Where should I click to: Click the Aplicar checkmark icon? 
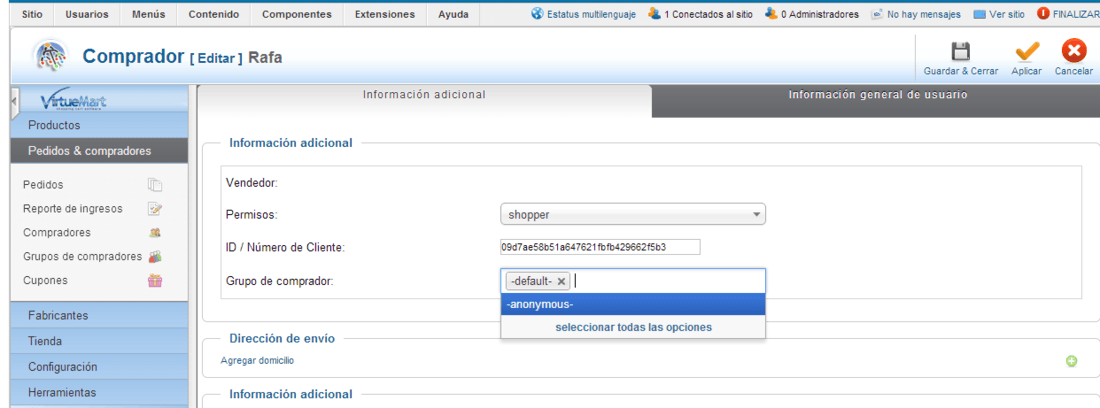coord(1027,52)
